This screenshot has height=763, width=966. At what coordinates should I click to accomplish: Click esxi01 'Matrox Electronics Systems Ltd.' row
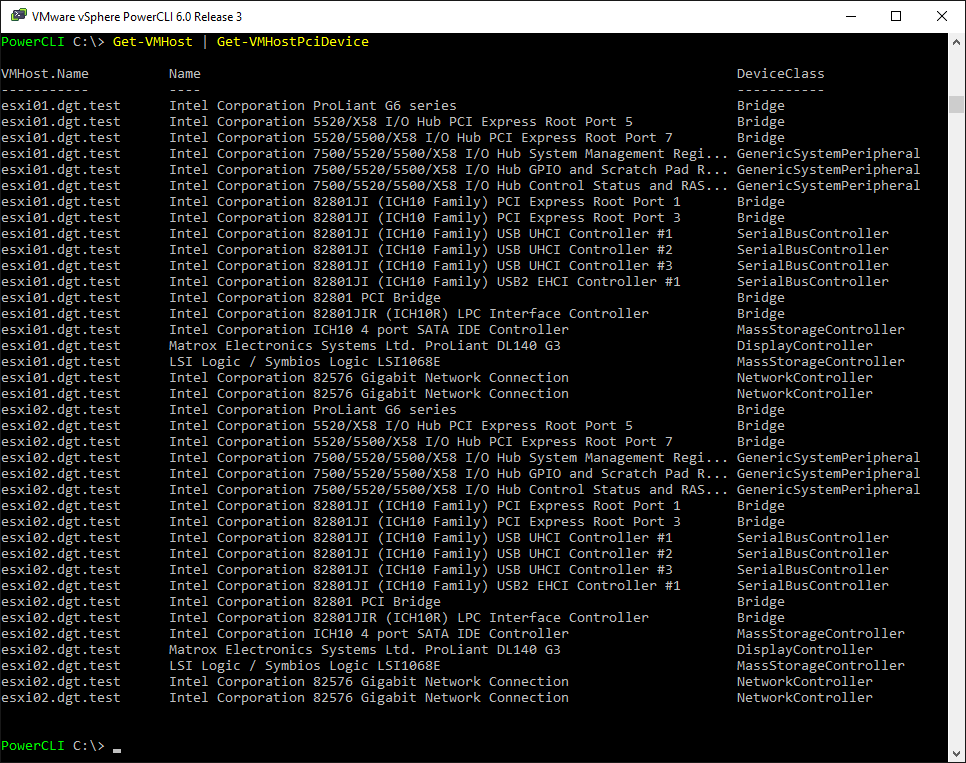click(x=437, y=346)
